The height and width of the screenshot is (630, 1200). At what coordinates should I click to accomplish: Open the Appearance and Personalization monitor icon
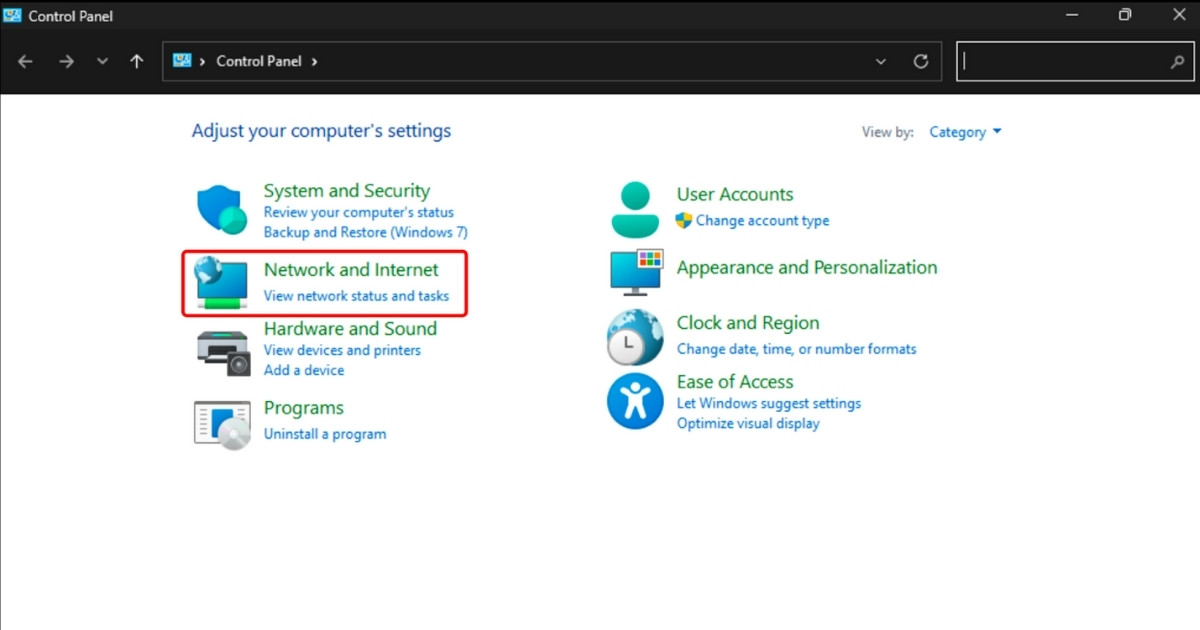(x=636, y=271)
